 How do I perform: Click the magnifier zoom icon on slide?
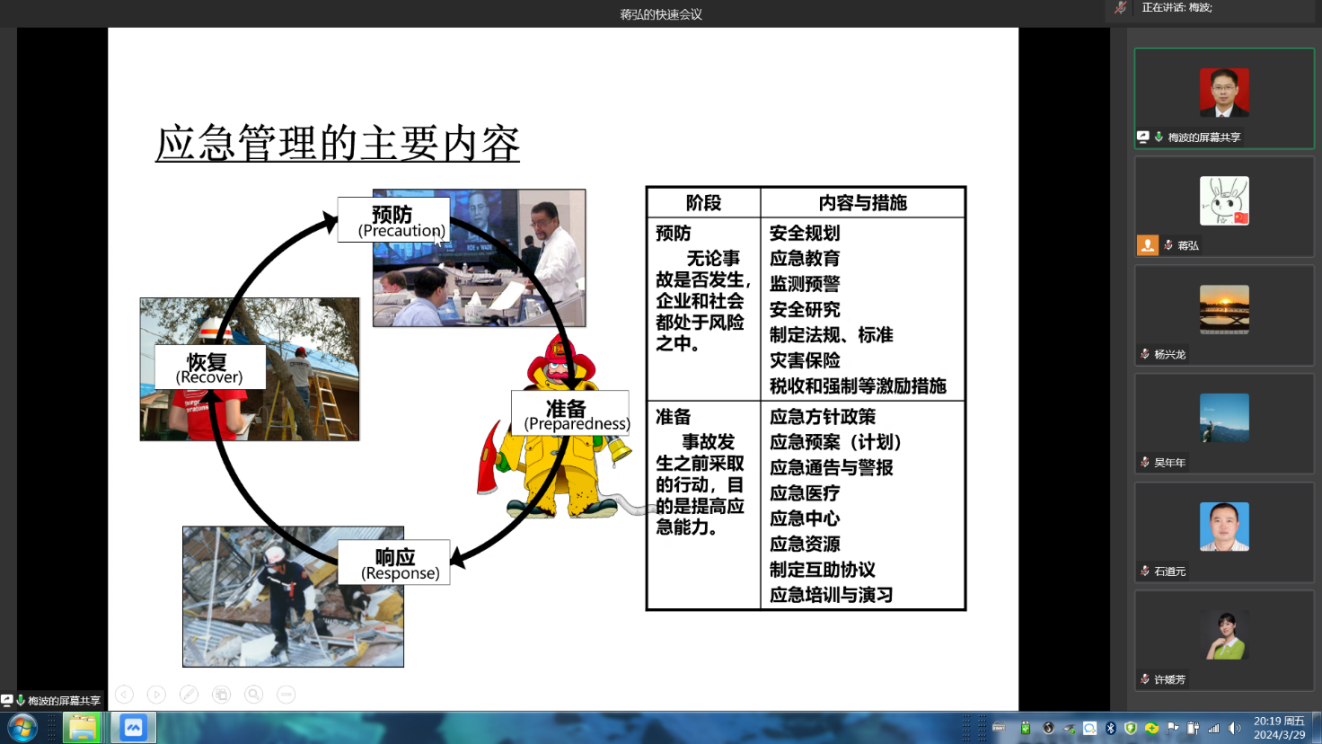(254, 694)
